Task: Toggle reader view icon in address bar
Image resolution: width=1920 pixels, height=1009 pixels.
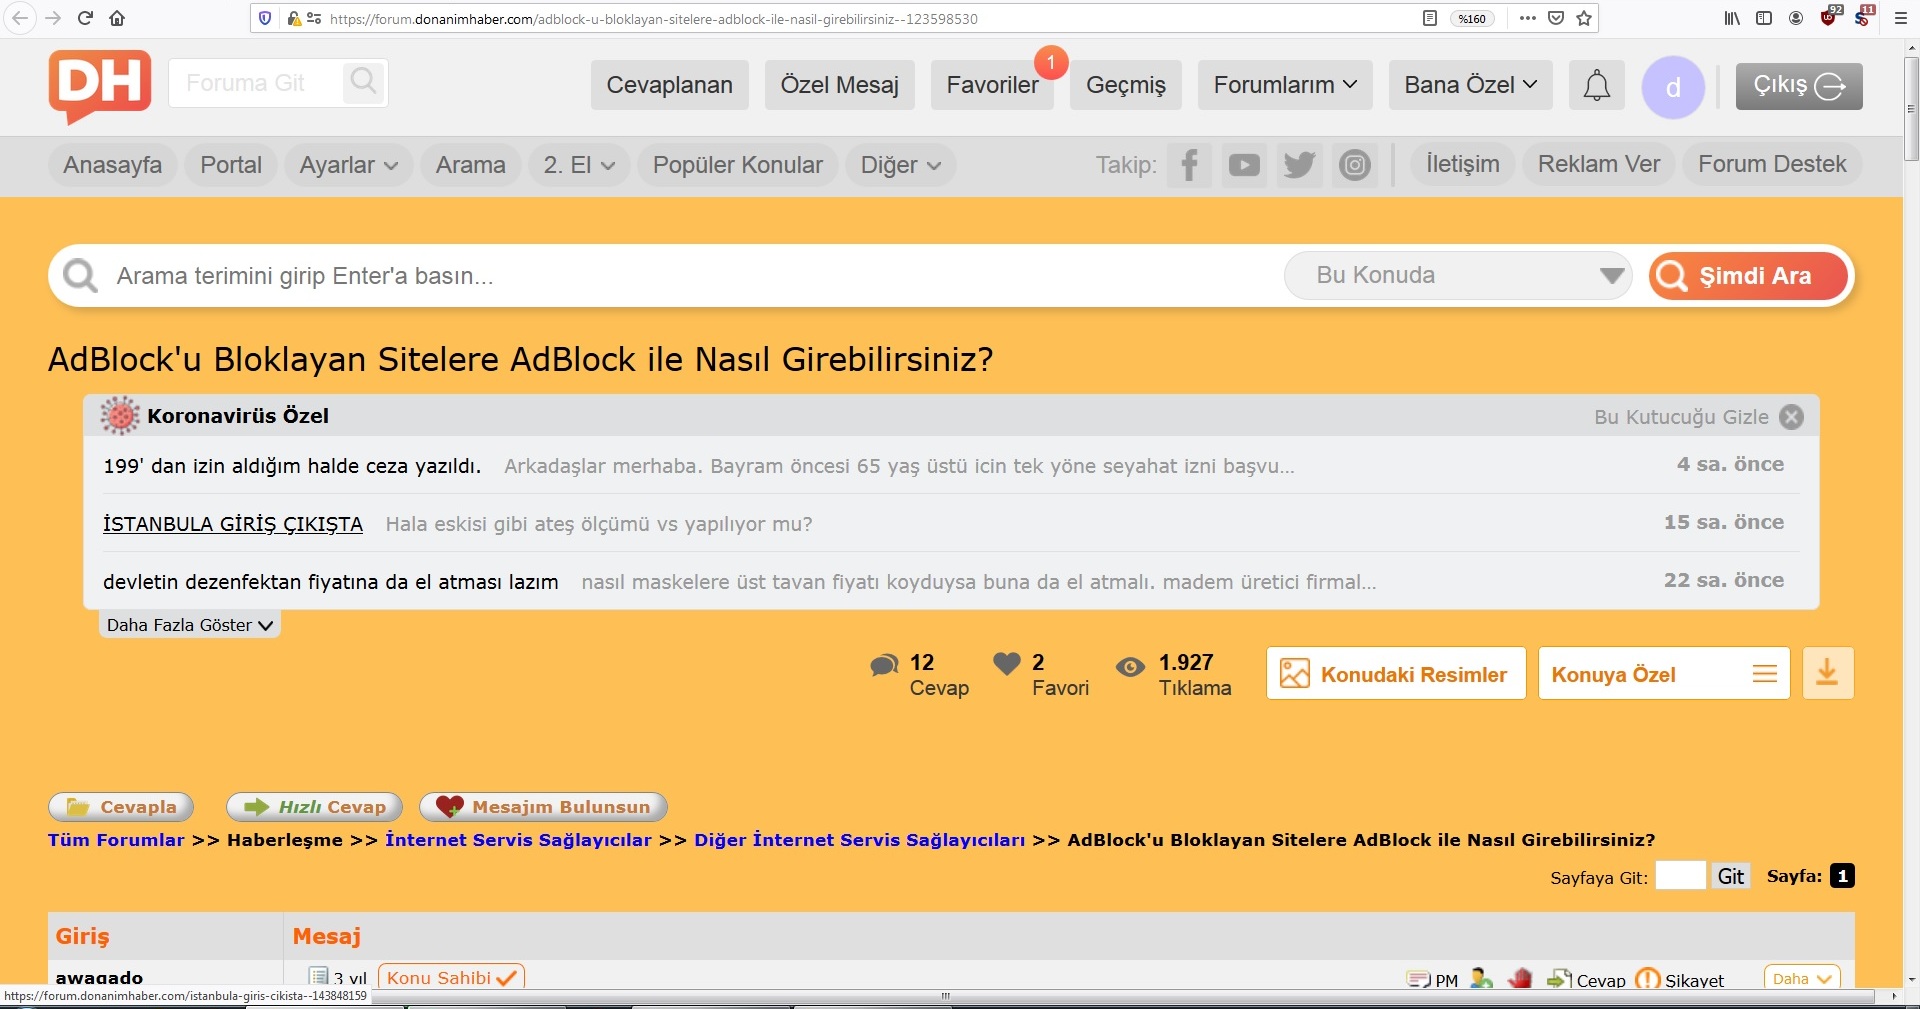Action: coord(1430,18)
